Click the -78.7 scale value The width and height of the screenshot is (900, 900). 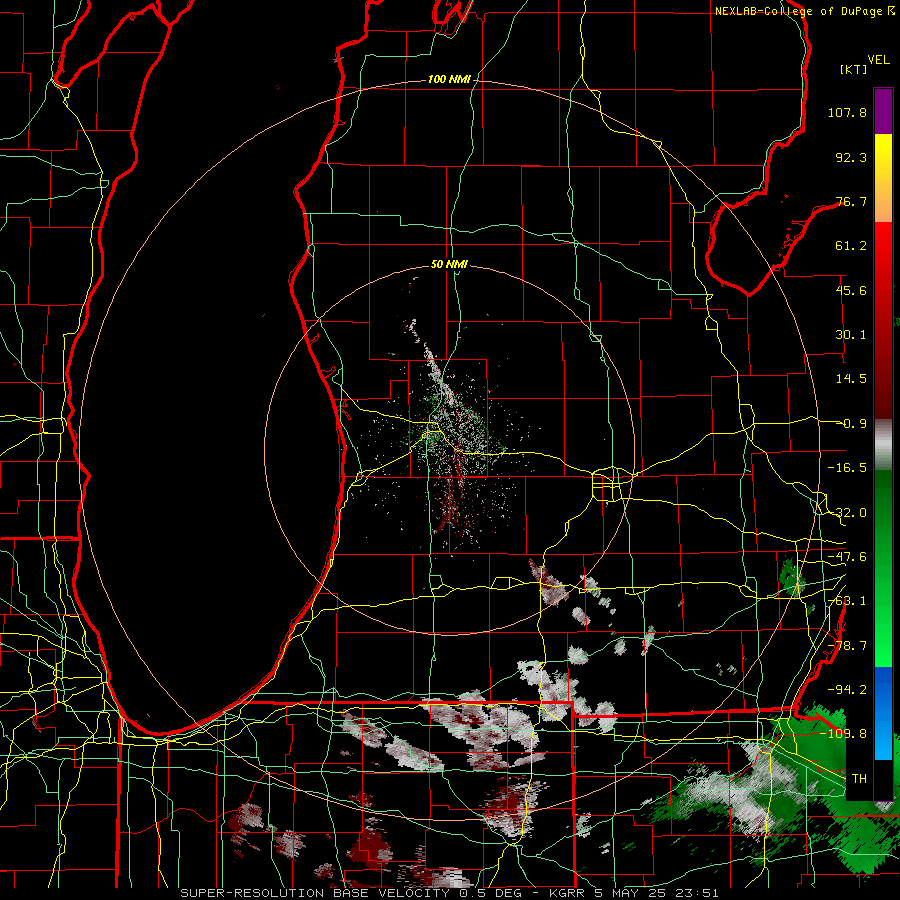pos(847,646)
